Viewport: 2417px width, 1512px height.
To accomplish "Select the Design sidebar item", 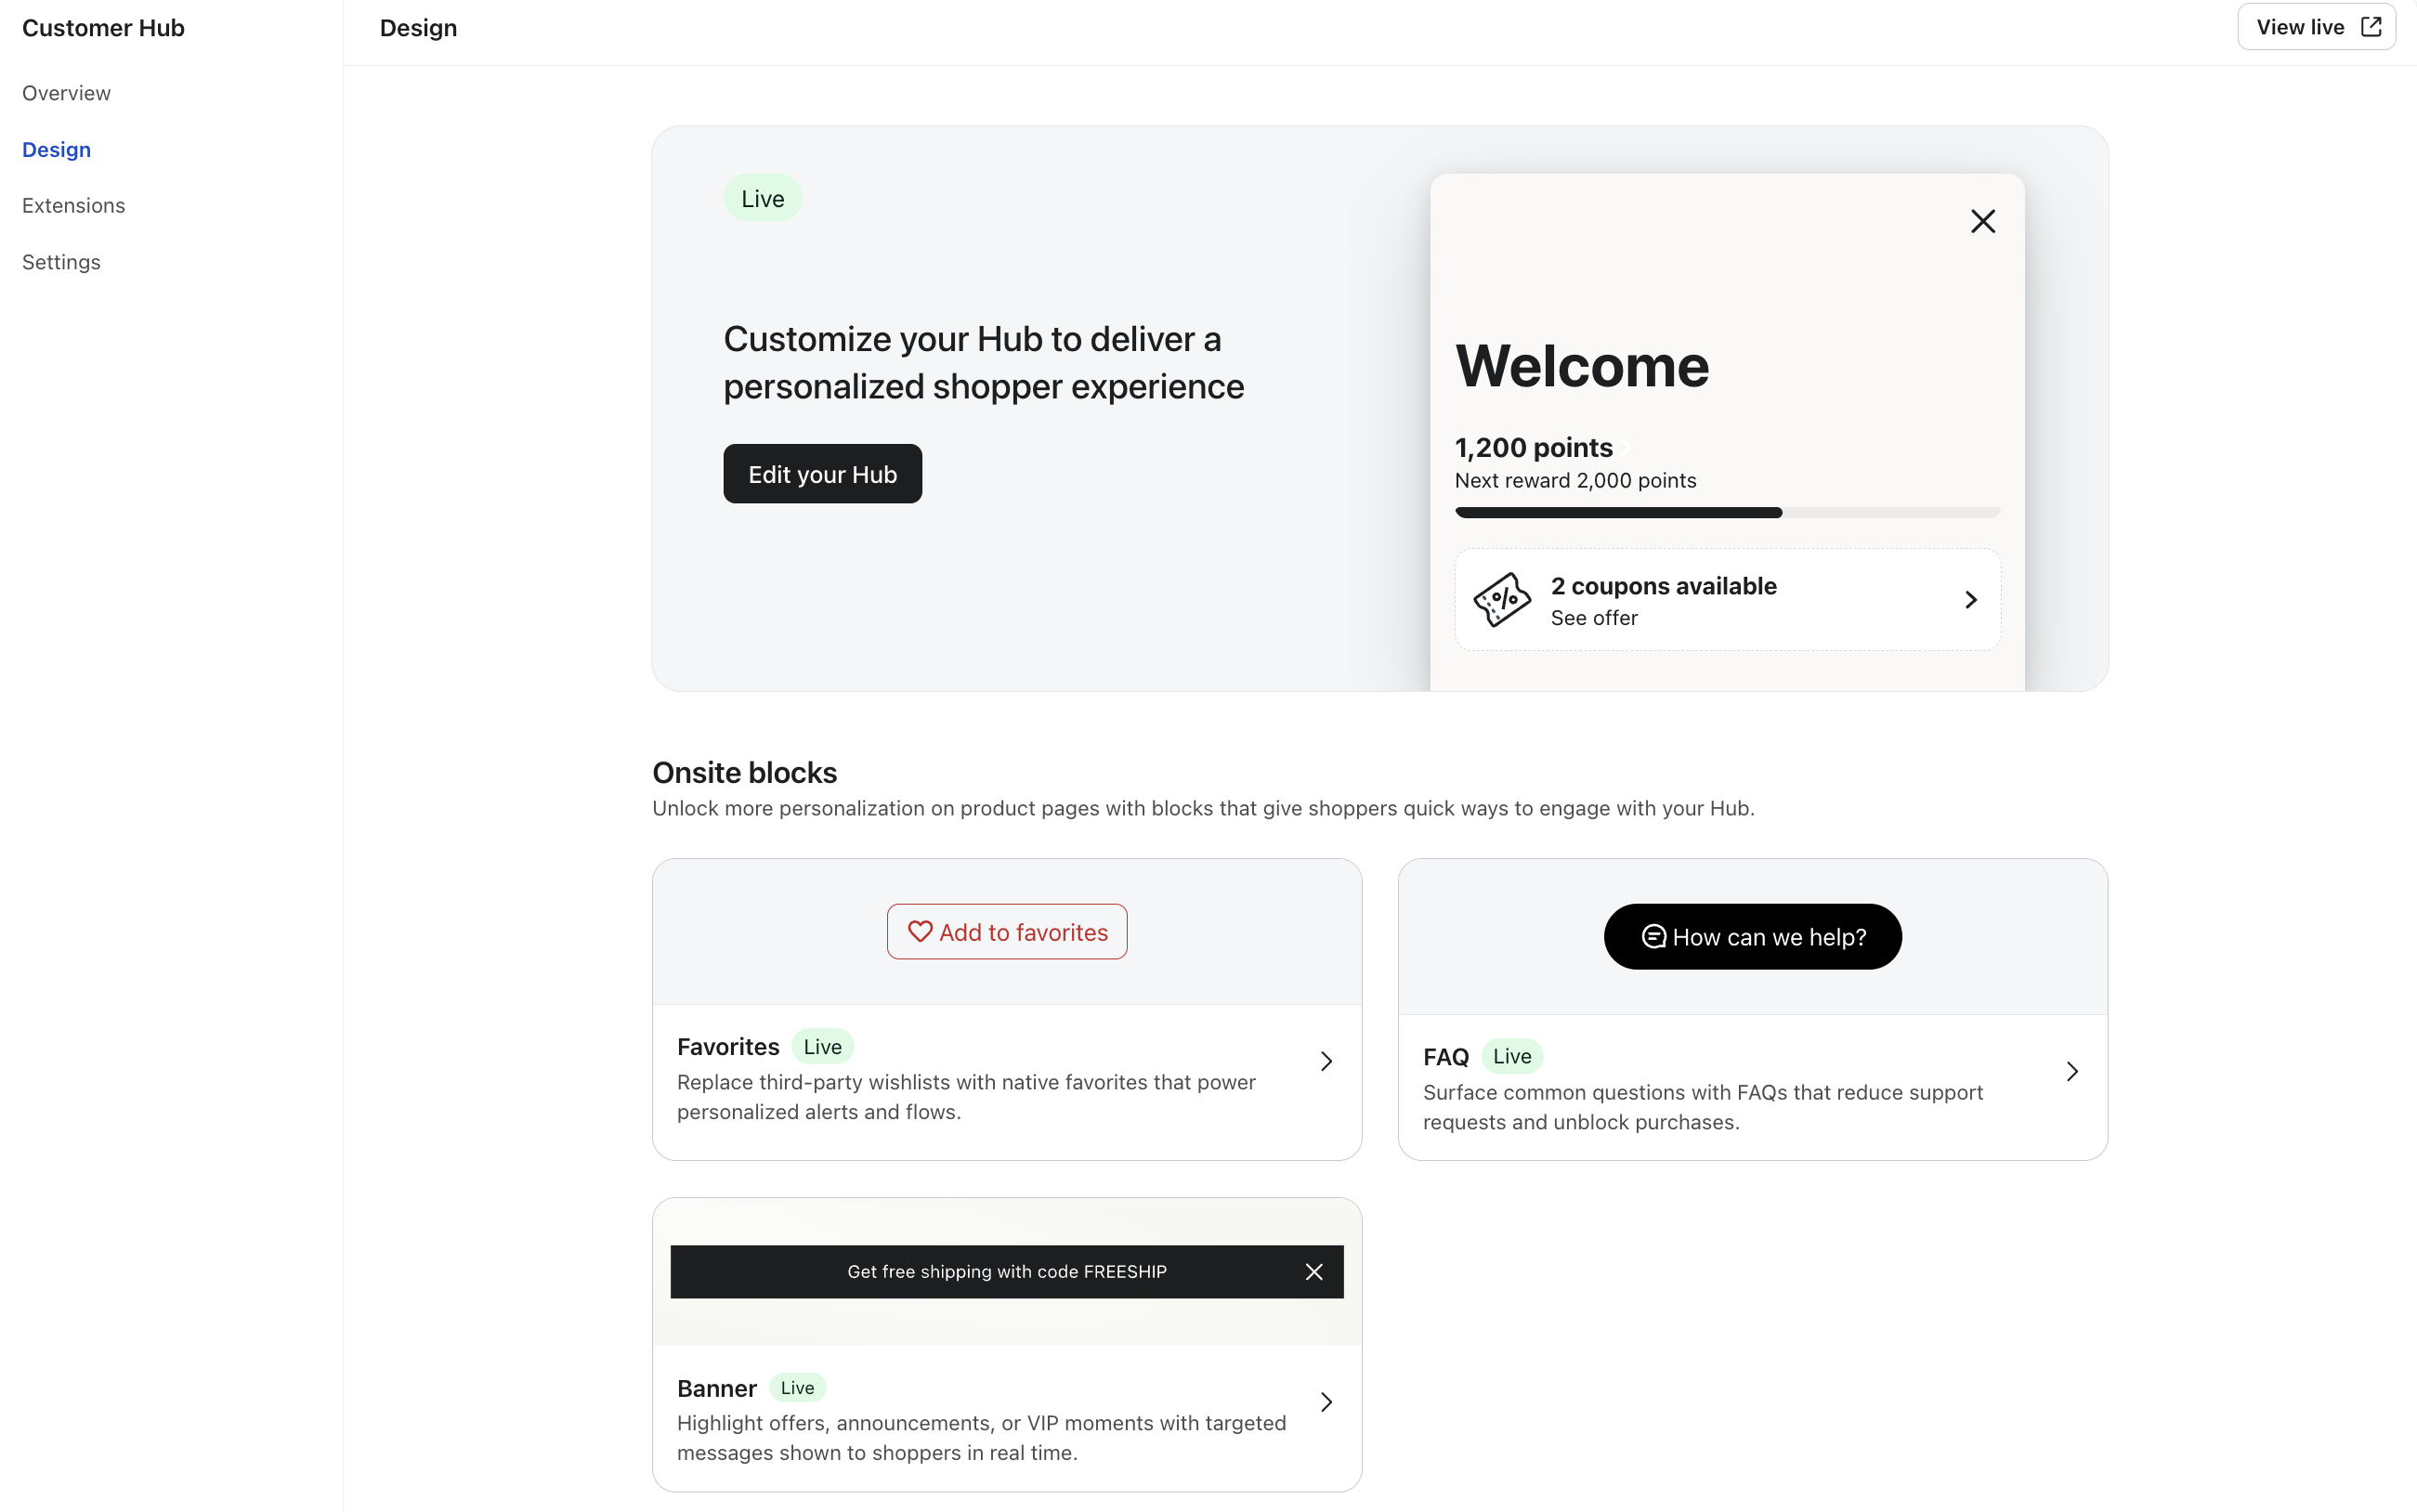I will point(56,150).
